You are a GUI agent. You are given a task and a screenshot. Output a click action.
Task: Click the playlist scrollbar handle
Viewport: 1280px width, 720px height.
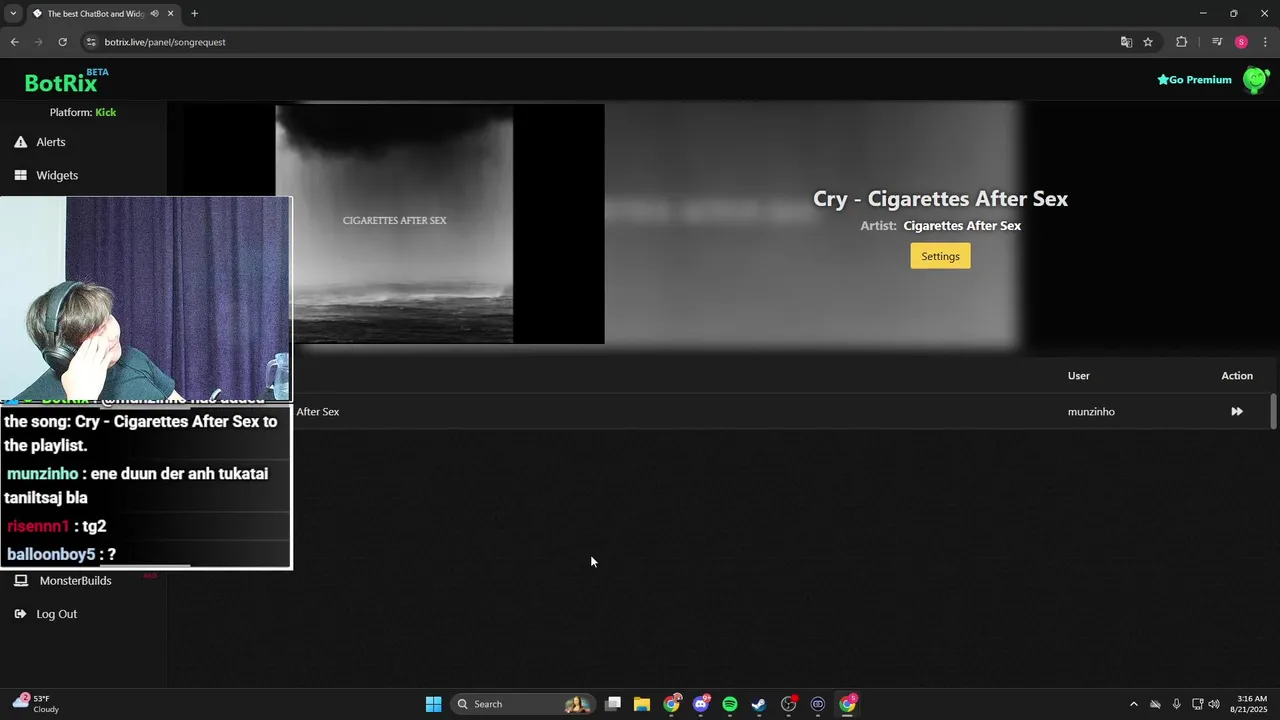tap(1273, 412)
